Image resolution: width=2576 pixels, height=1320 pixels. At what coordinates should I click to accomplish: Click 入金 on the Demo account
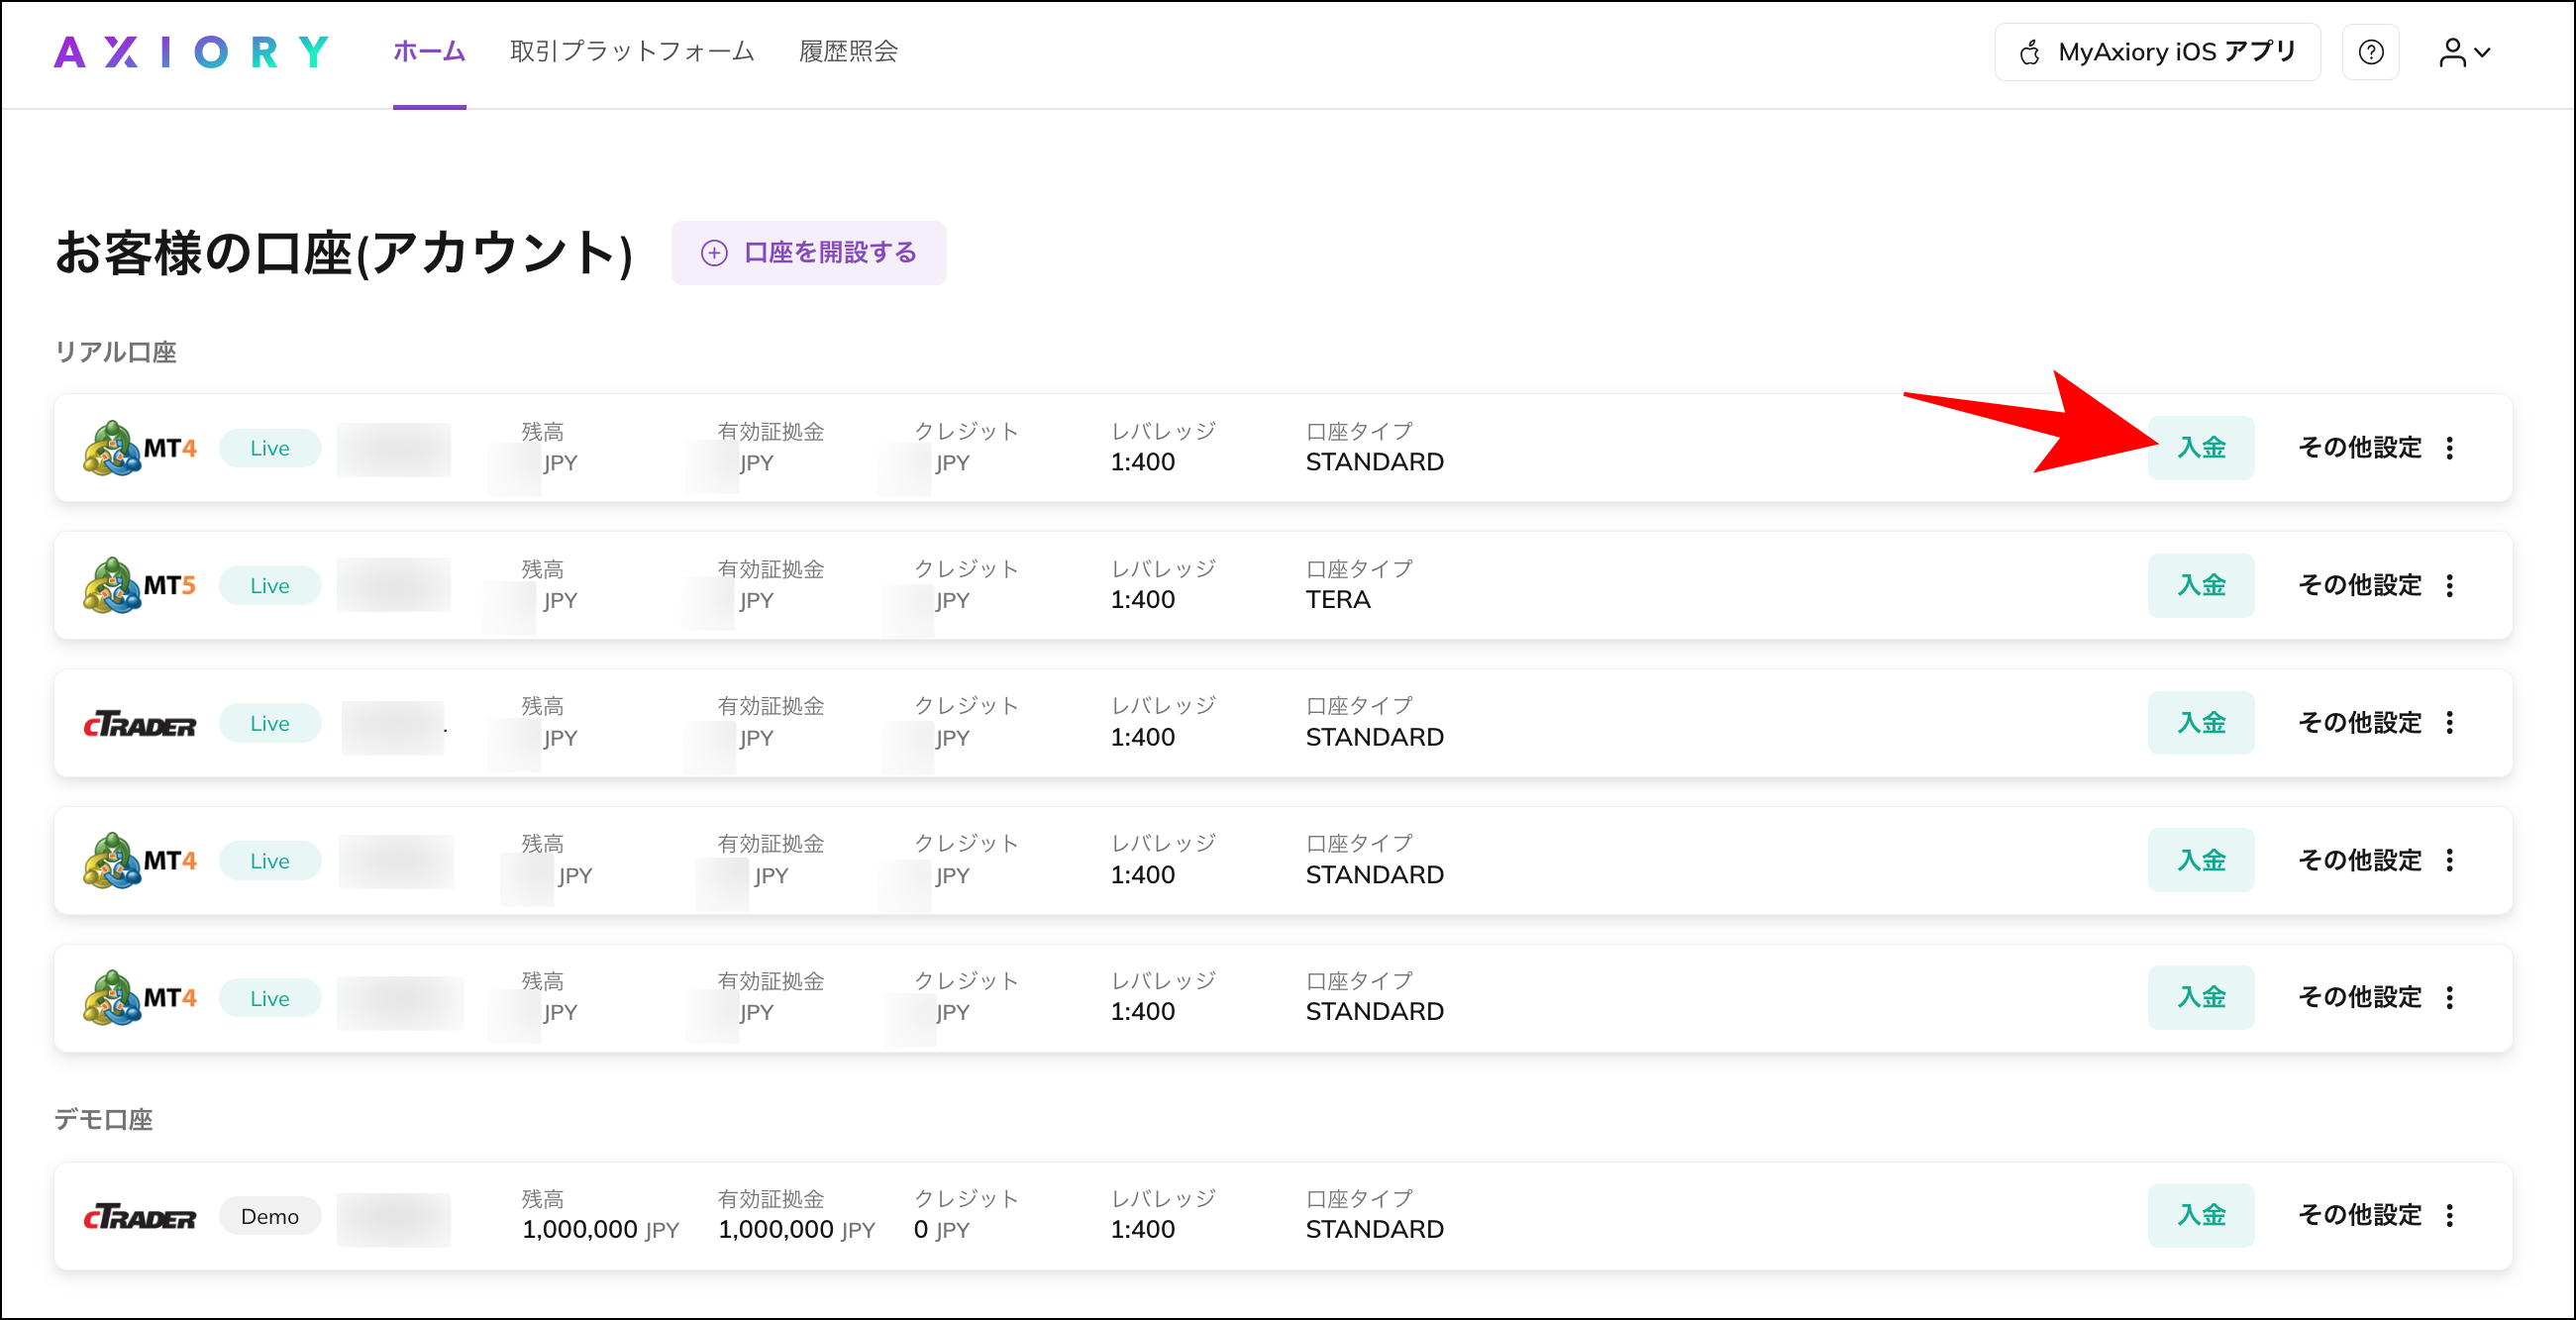(2201, 1216)
